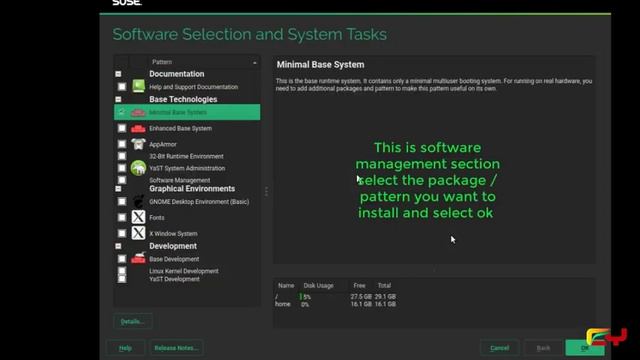The height and width of the screenshot is (360, 640).
Task: Check the Linux Kernel Development checkbox
Action: [x=122, y=271]
